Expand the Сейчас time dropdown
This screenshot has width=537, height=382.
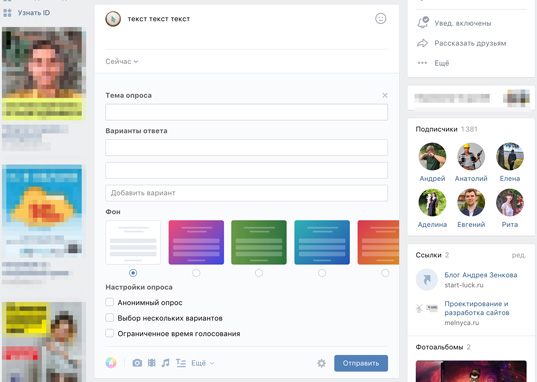pos(122,62)
